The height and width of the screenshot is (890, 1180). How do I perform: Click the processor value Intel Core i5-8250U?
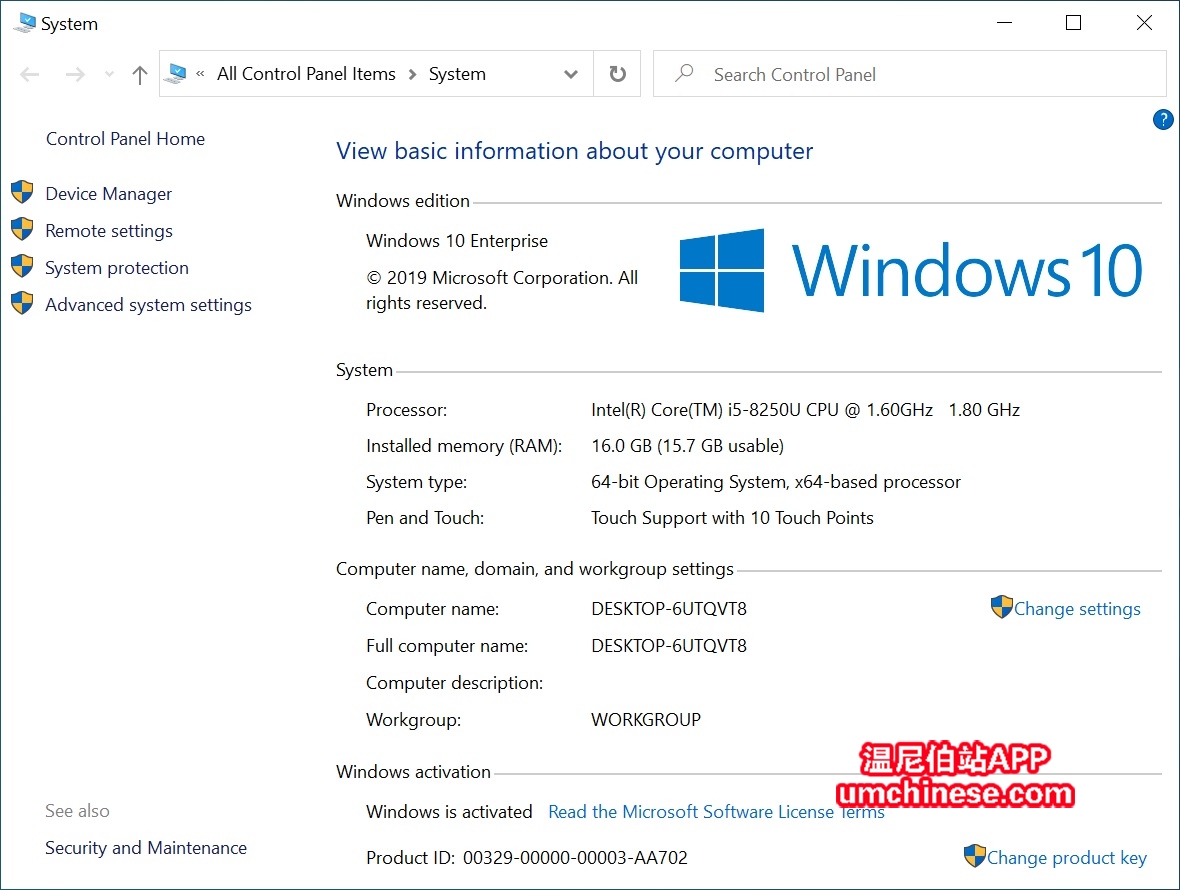pos(805,410)
